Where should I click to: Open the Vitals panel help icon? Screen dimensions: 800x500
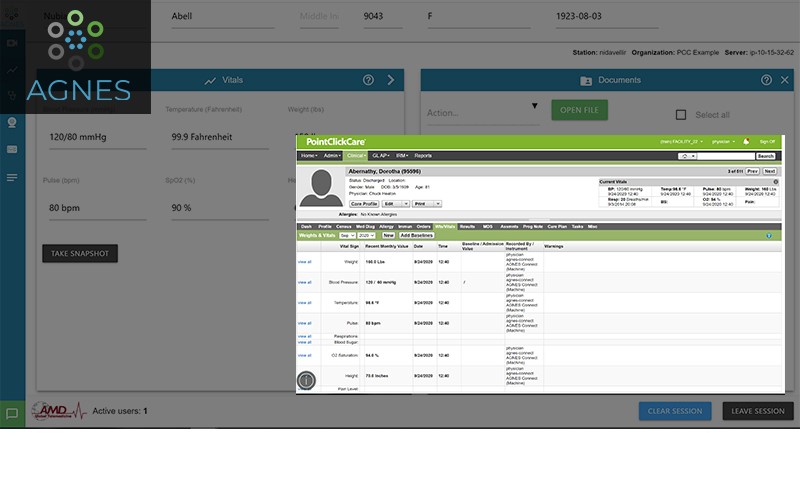(368, 80)
